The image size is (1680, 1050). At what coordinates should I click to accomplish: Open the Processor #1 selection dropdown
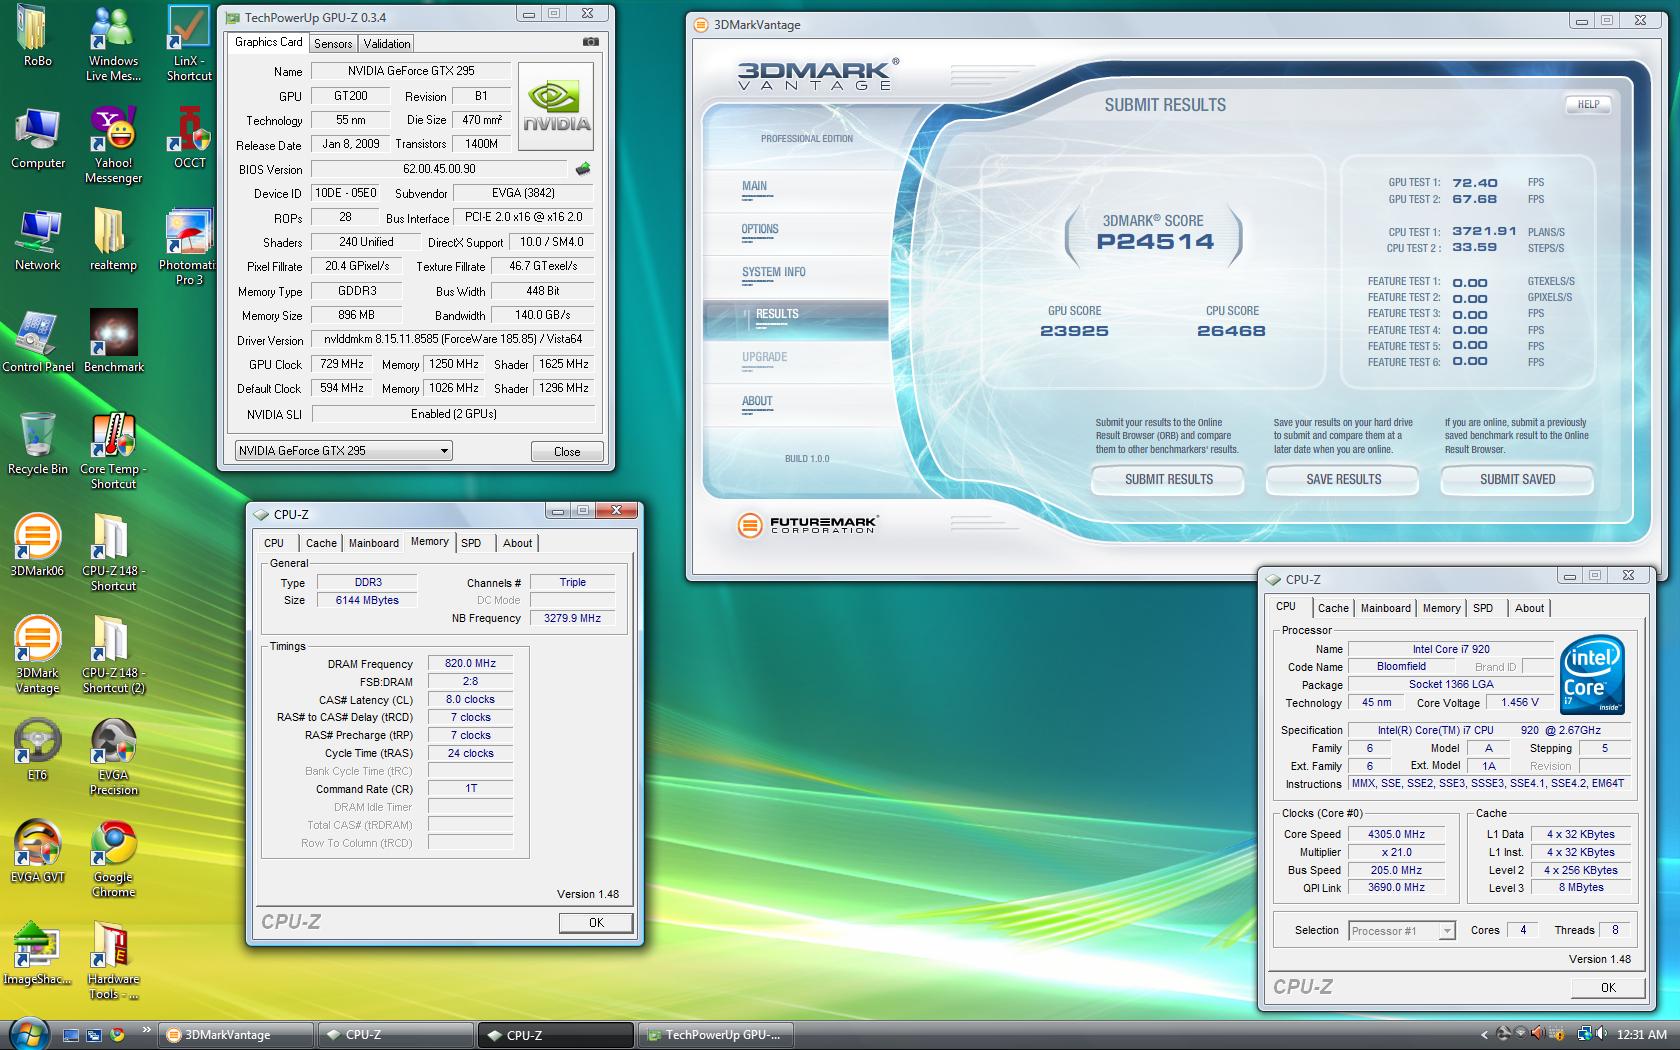[x=1401, y=931]
